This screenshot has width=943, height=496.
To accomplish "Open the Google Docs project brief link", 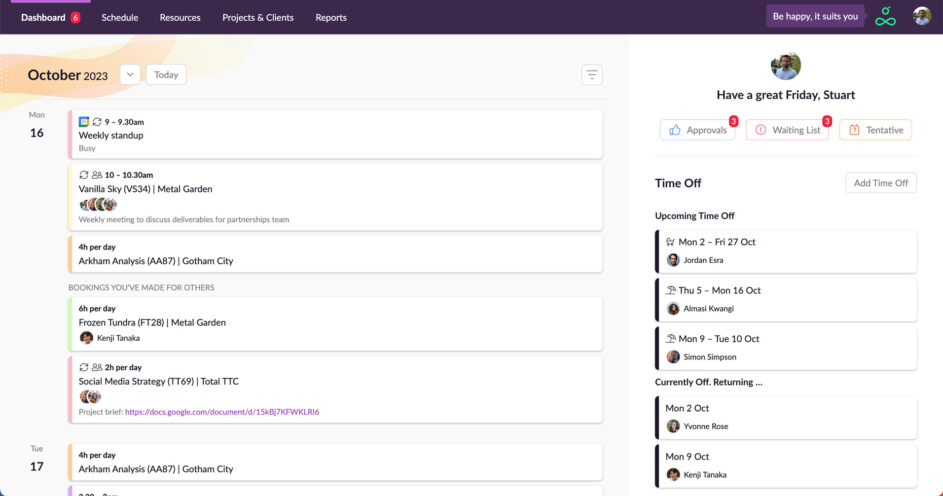I will pyautogui.click(x=222, y=412).
